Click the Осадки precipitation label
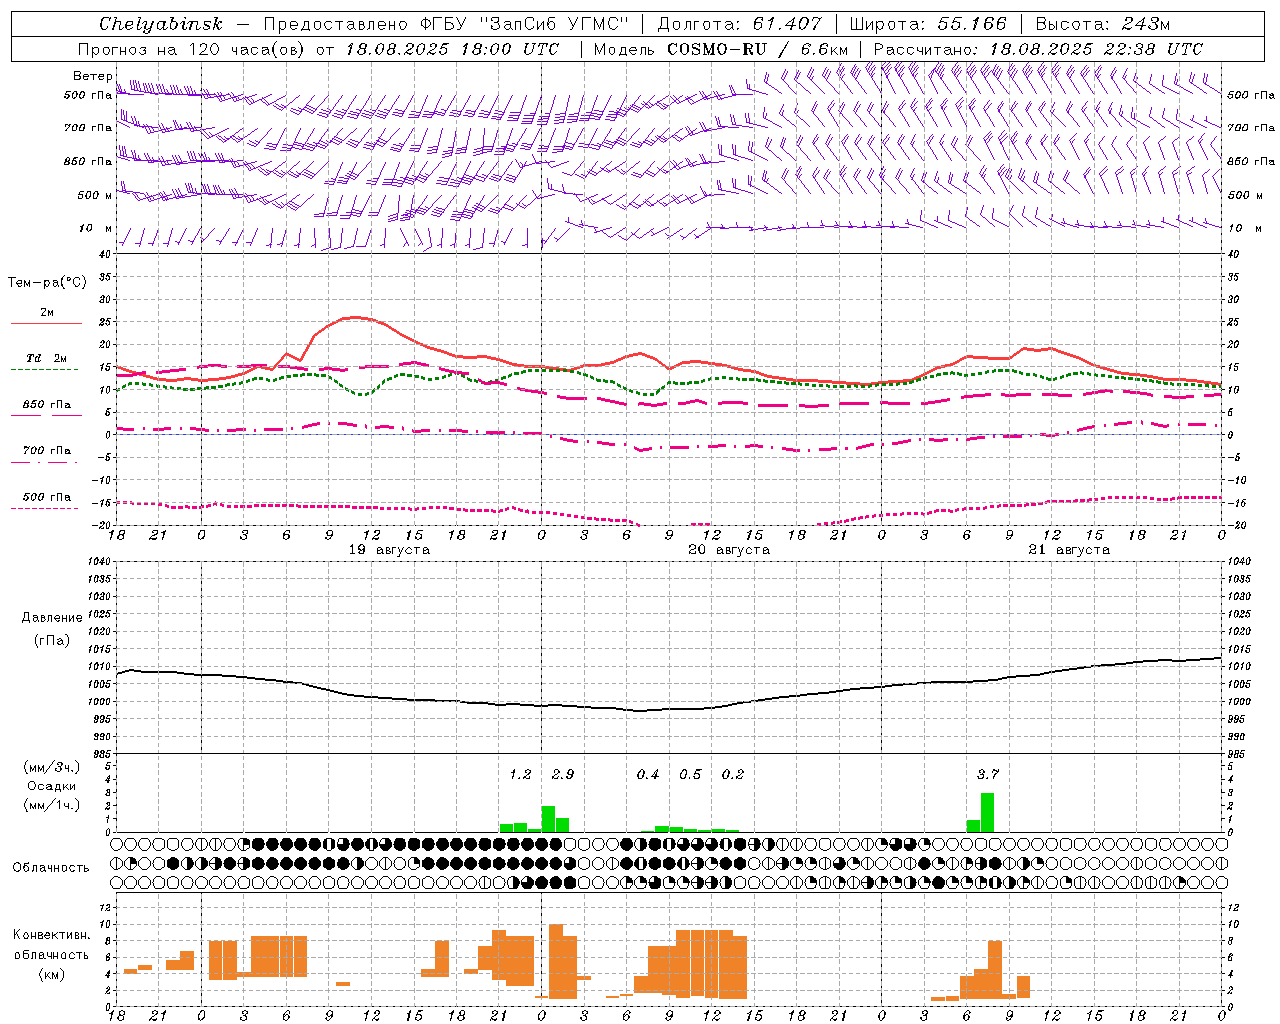The height and width of the screenshot is (1024, 1280). click(52, 786)
